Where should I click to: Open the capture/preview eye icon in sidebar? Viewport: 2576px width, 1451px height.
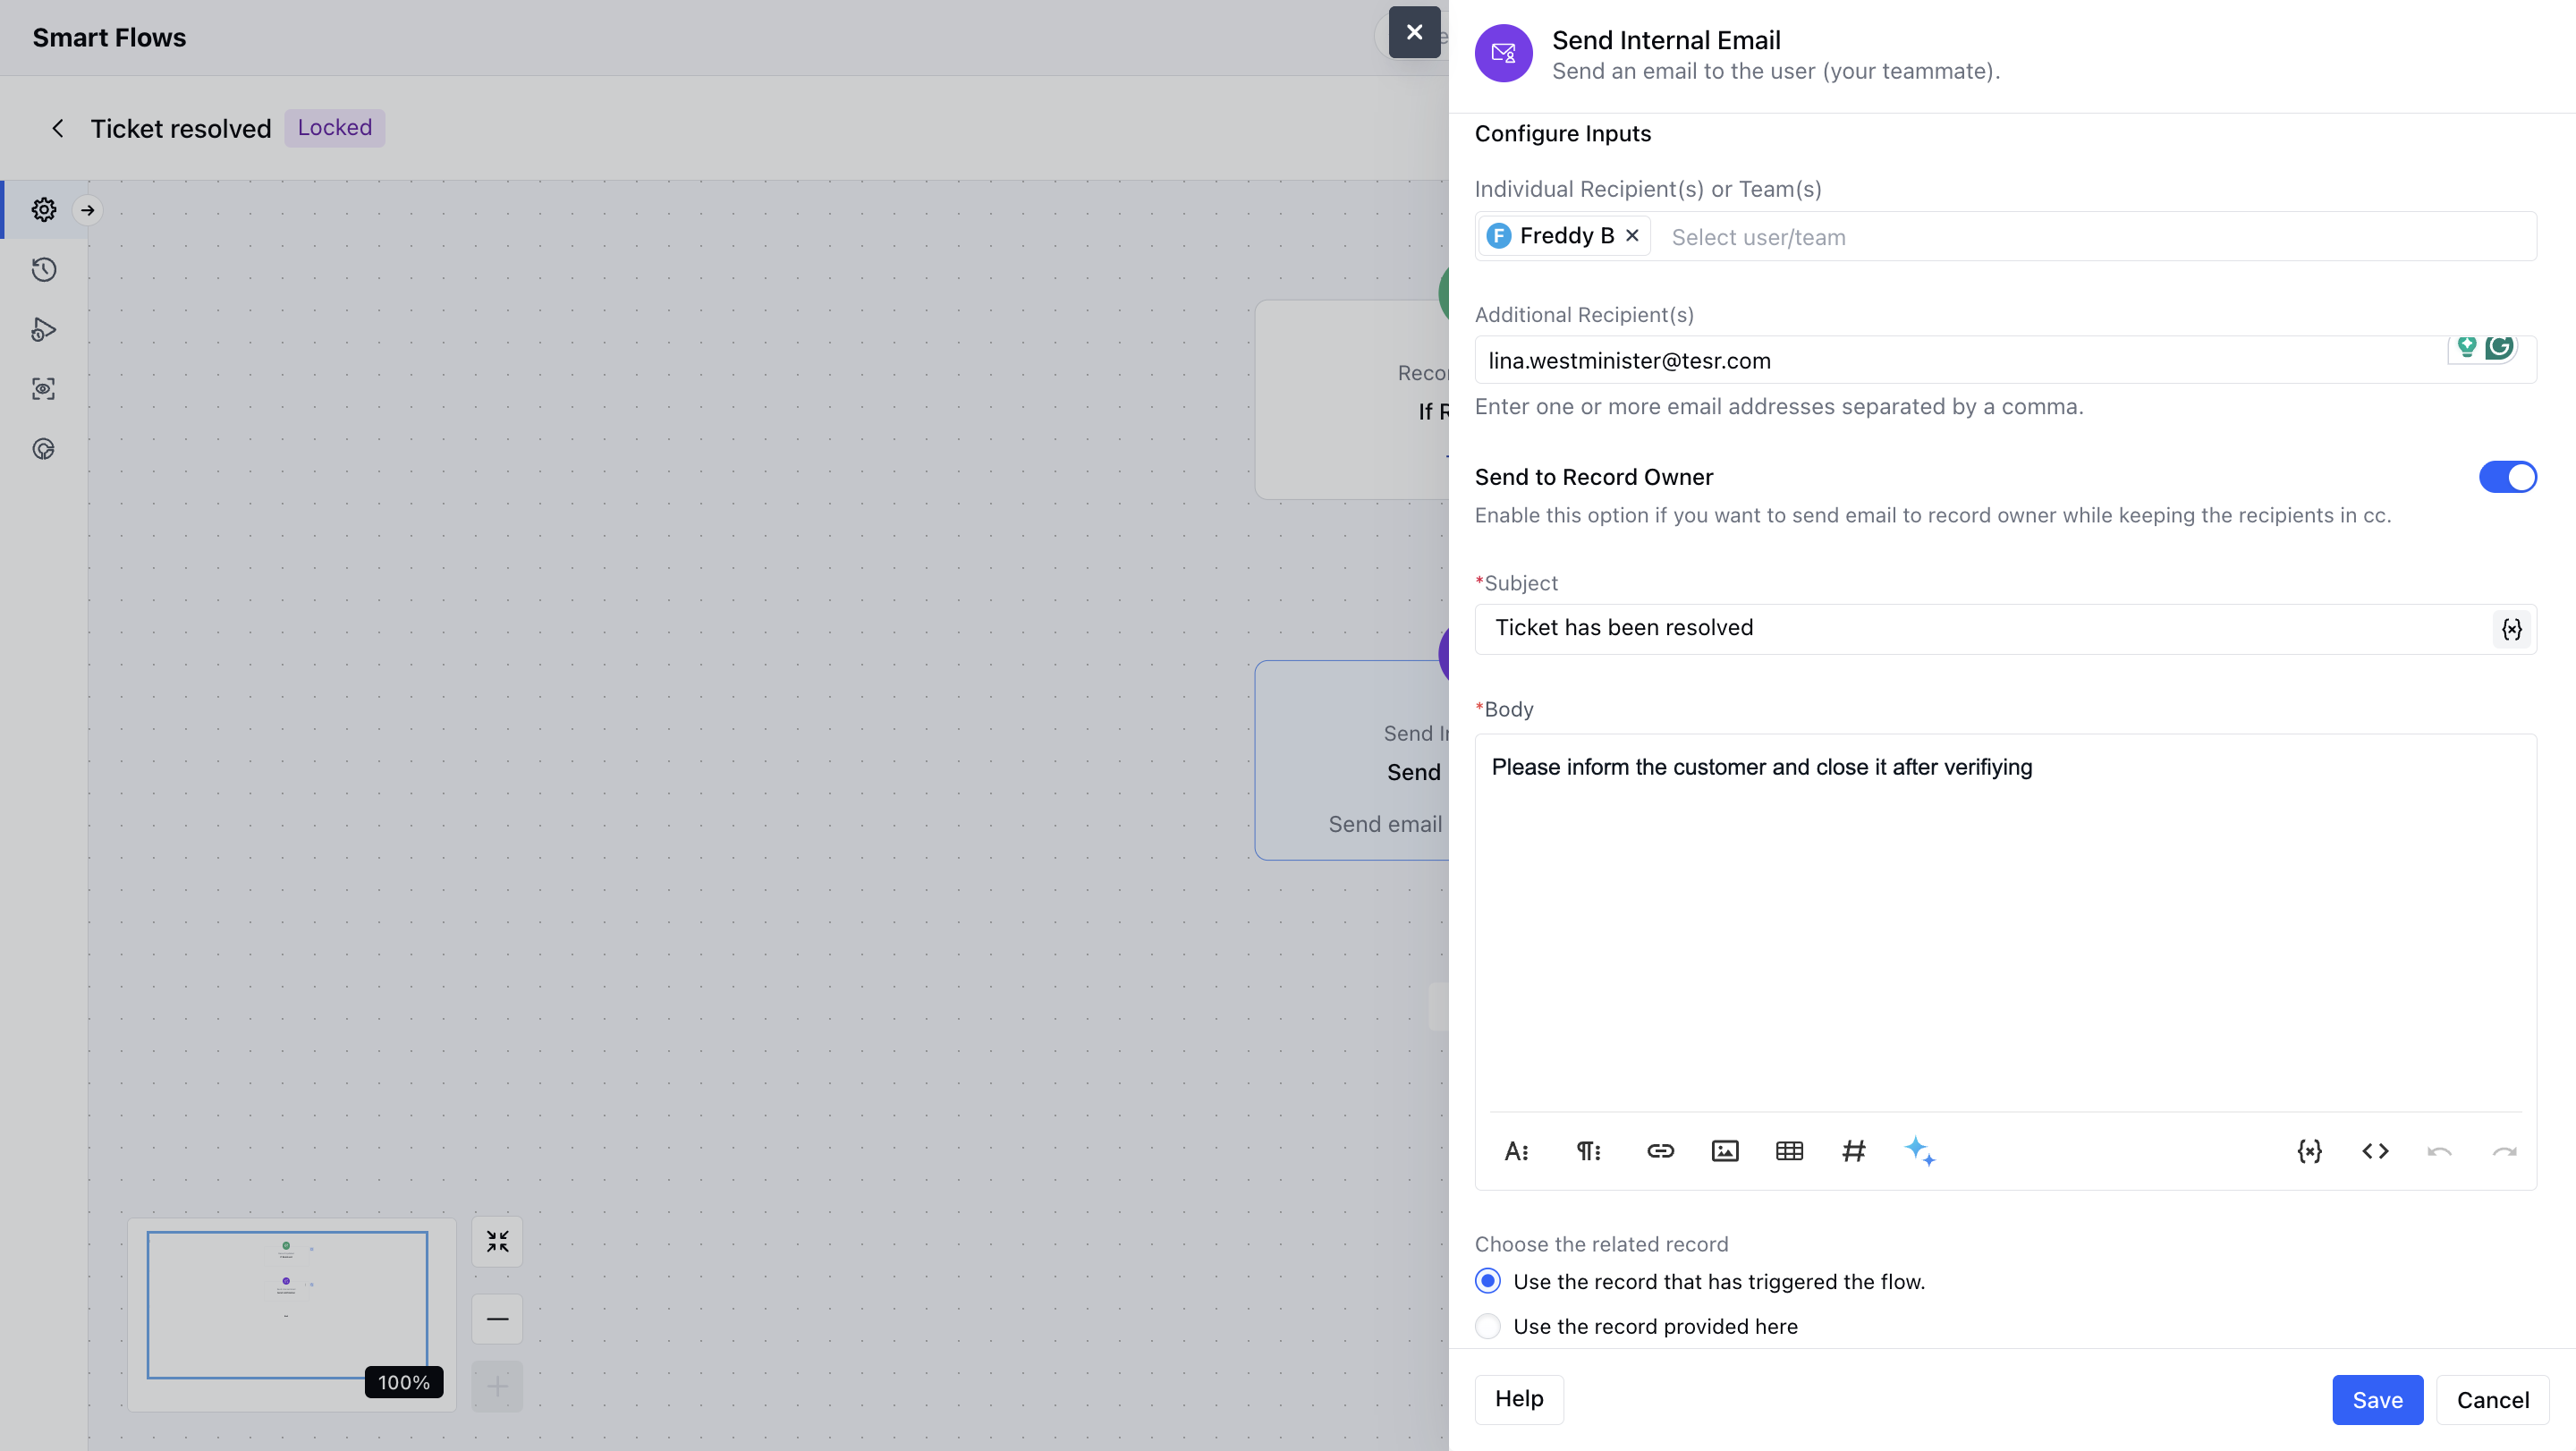pos(43,389)
